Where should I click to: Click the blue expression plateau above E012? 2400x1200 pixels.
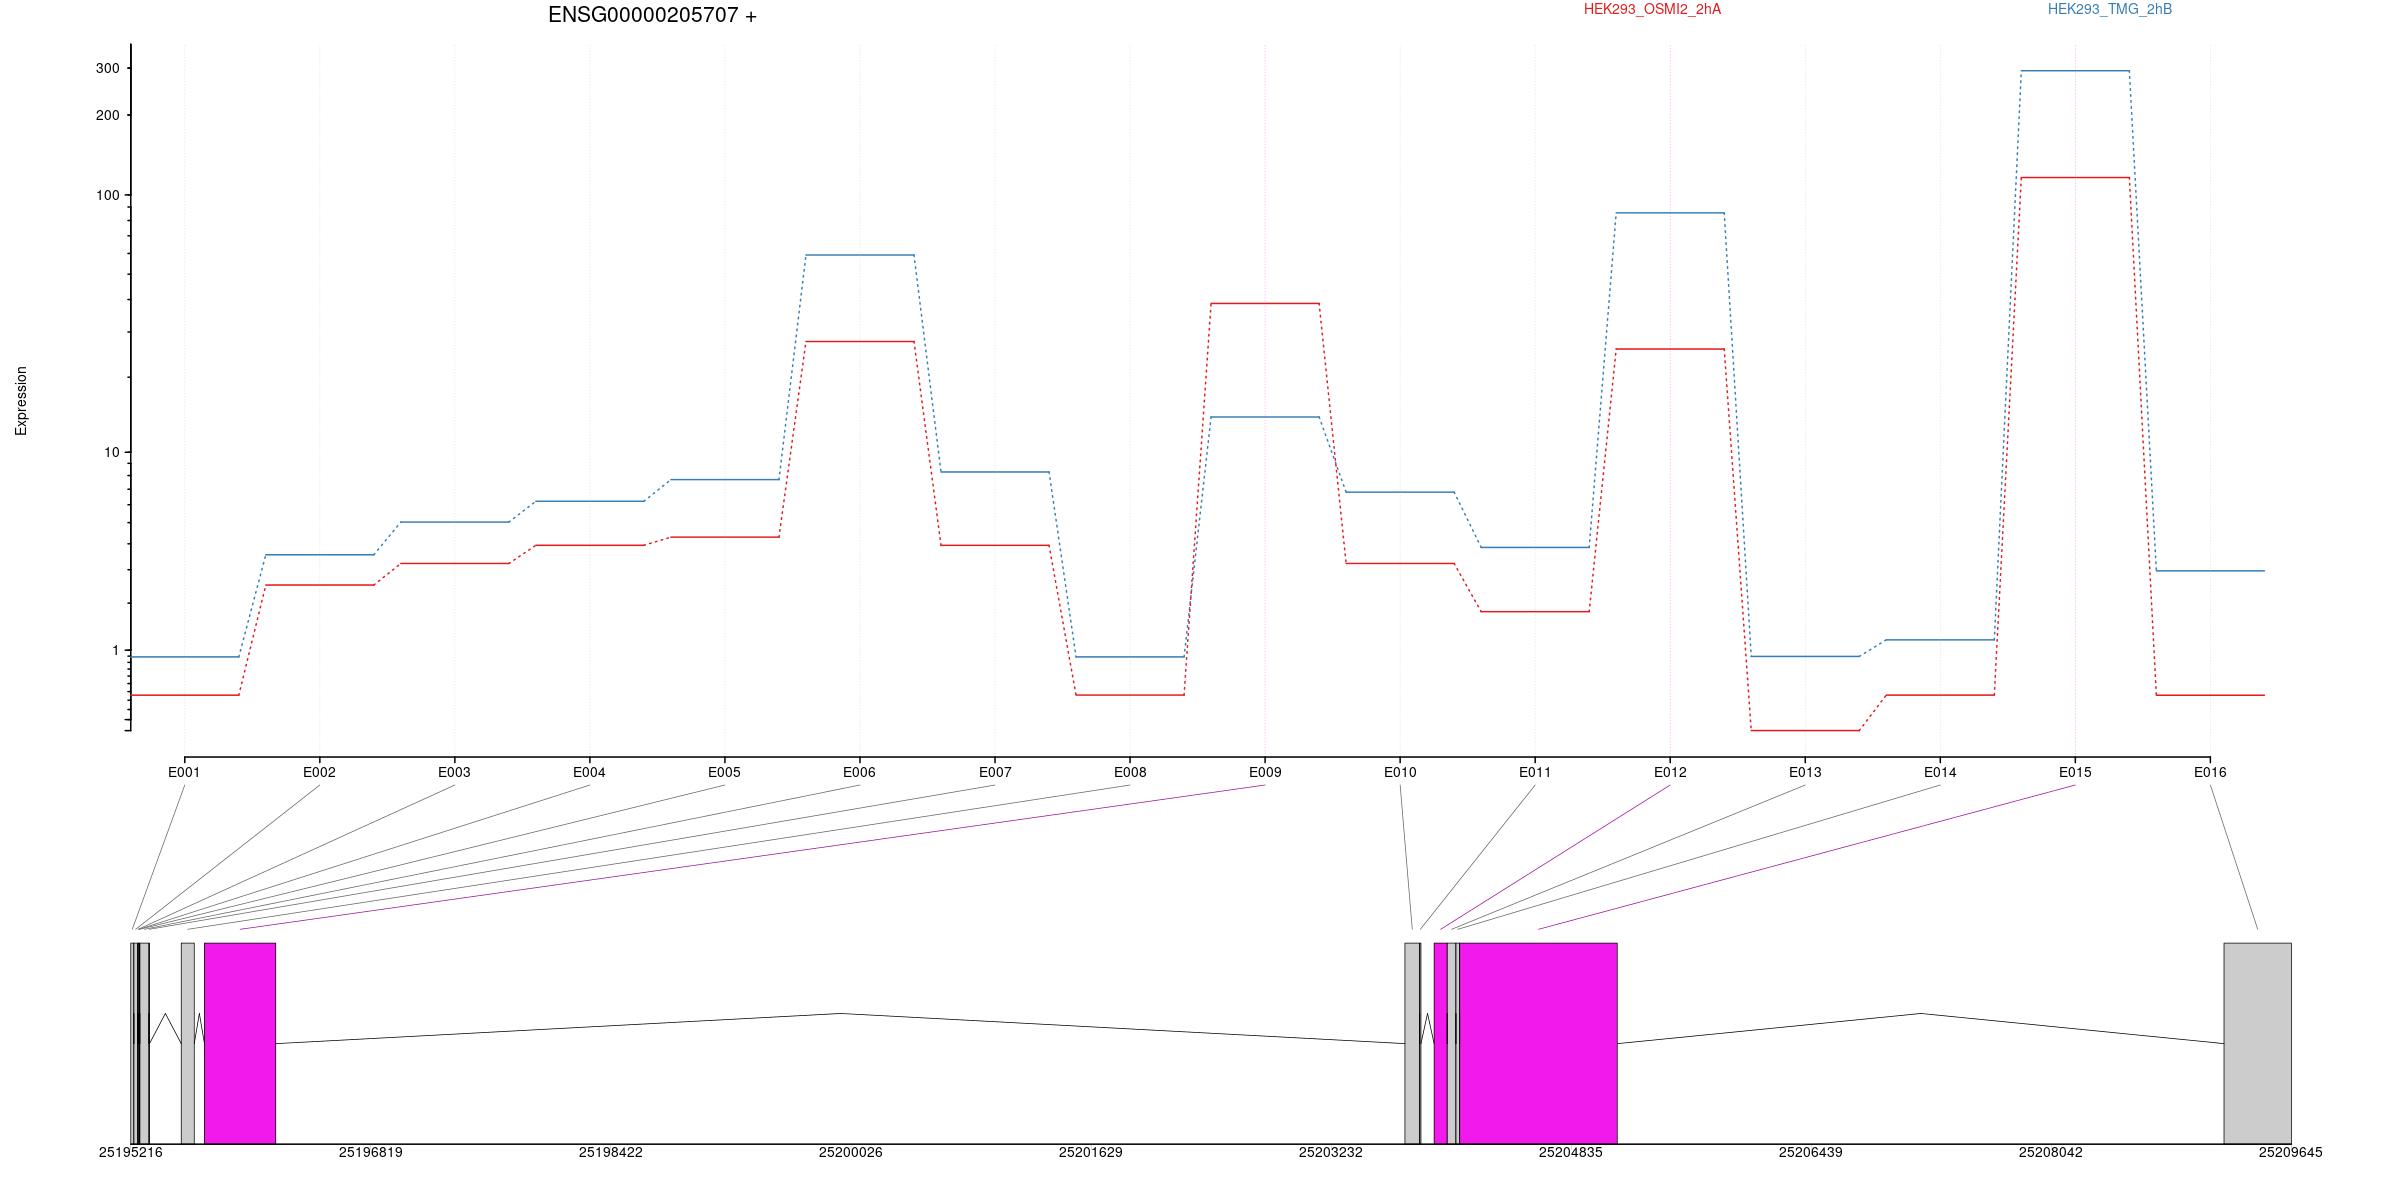click(x=1670, y=213)
